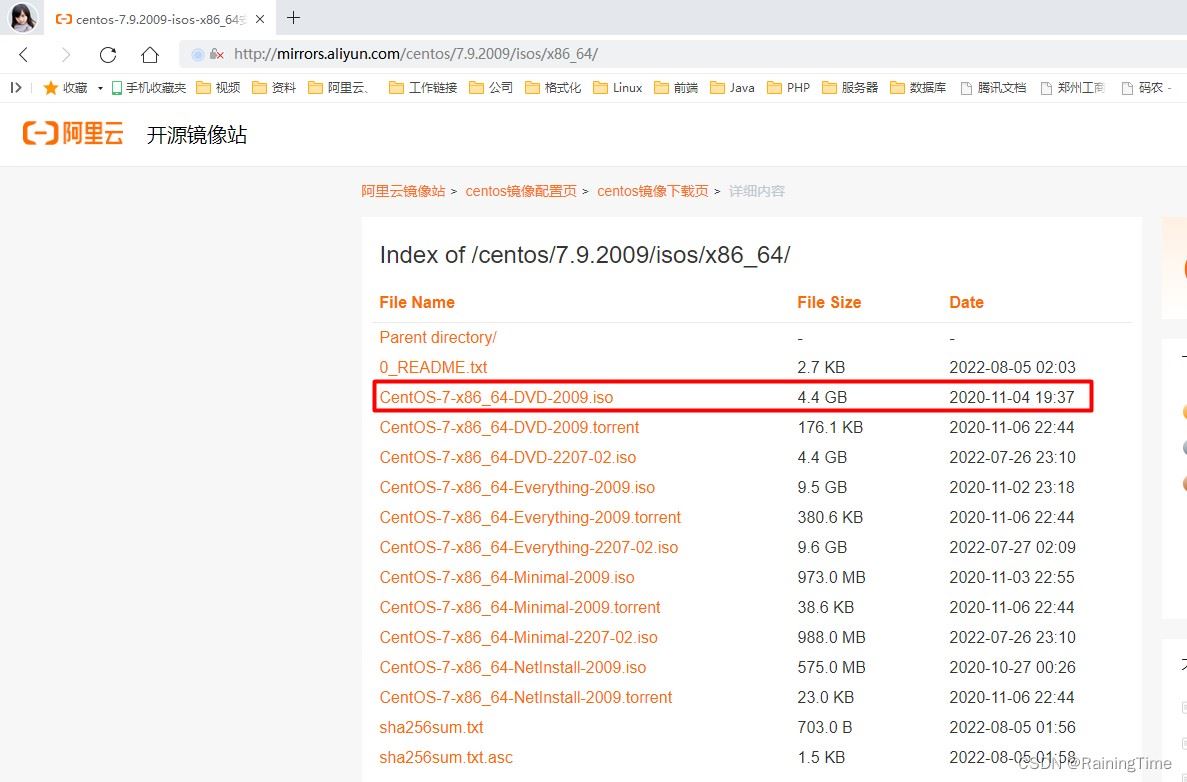Download CentOS-7-x86_64-Minimal-2009.torrent

519,607
